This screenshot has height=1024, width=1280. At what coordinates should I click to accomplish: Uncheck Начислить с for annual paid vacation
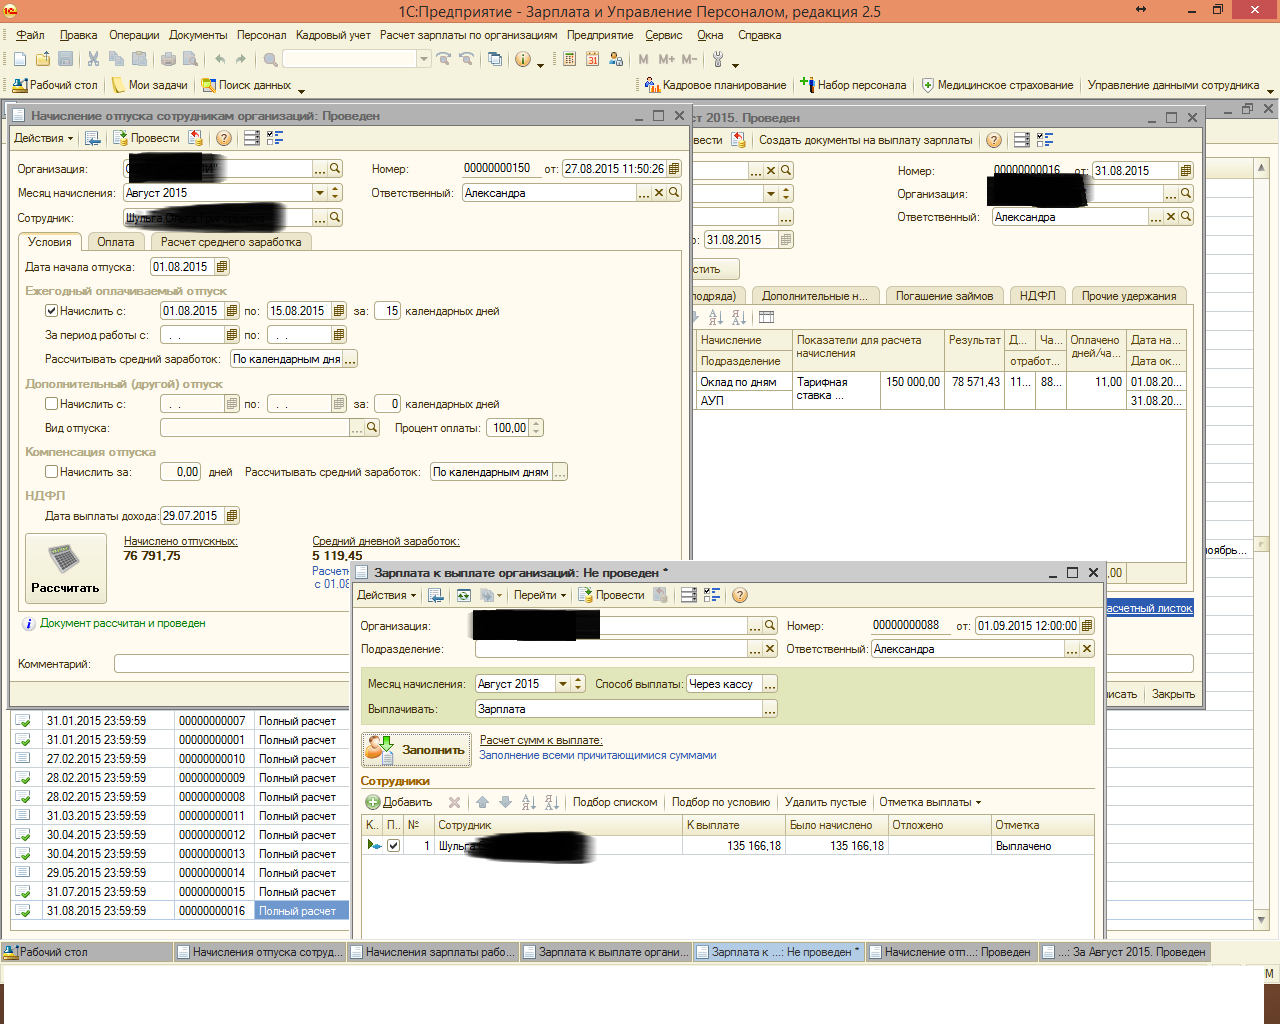click(52, 311)
